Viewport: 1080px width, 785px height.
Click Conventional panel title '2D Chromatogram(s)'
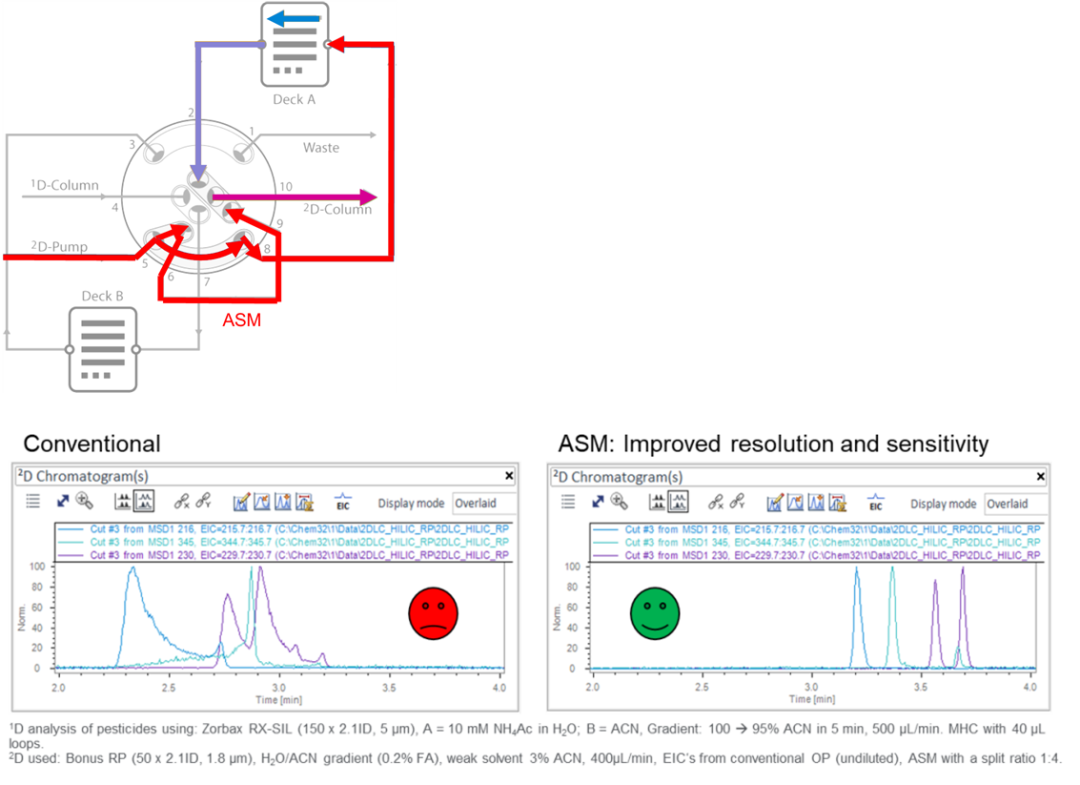click(x=83, y=476)
